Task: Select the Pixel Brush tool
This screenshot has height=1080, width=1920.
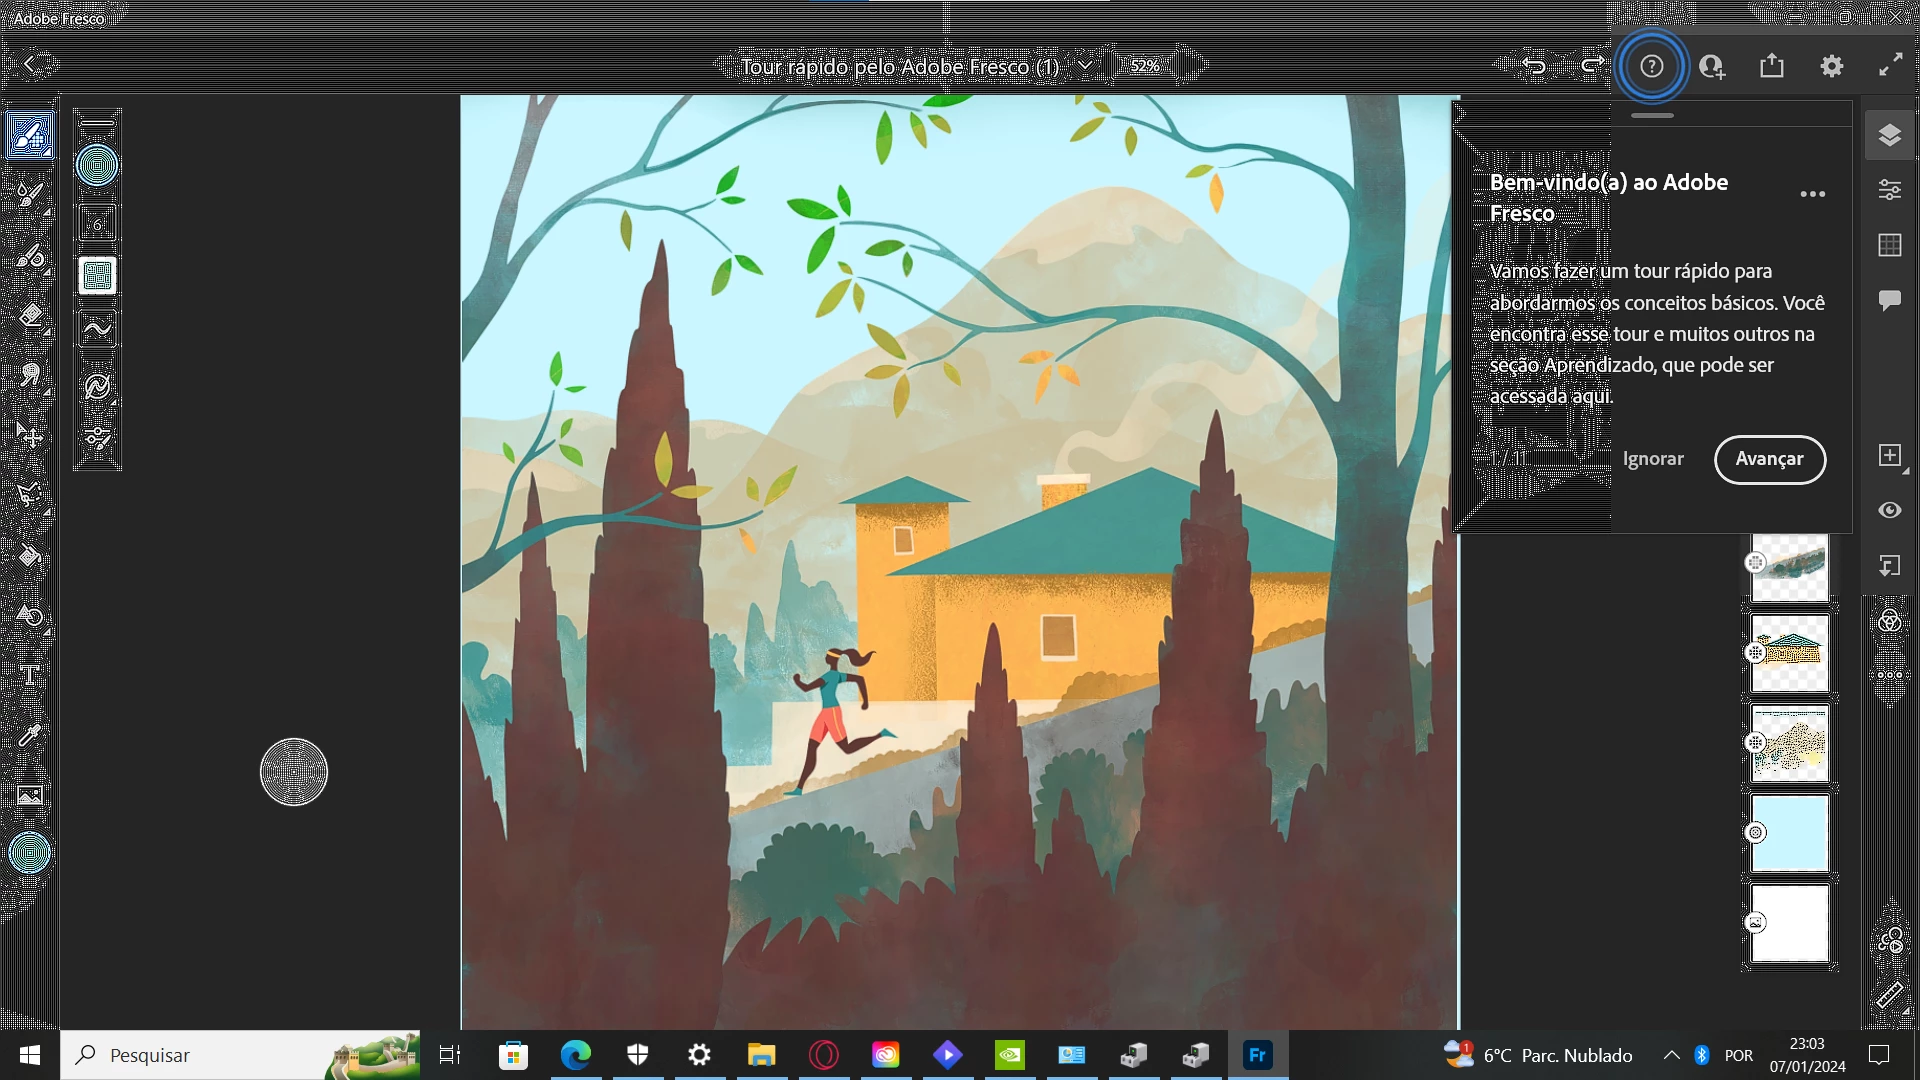Action: click(x=30, y=136)
